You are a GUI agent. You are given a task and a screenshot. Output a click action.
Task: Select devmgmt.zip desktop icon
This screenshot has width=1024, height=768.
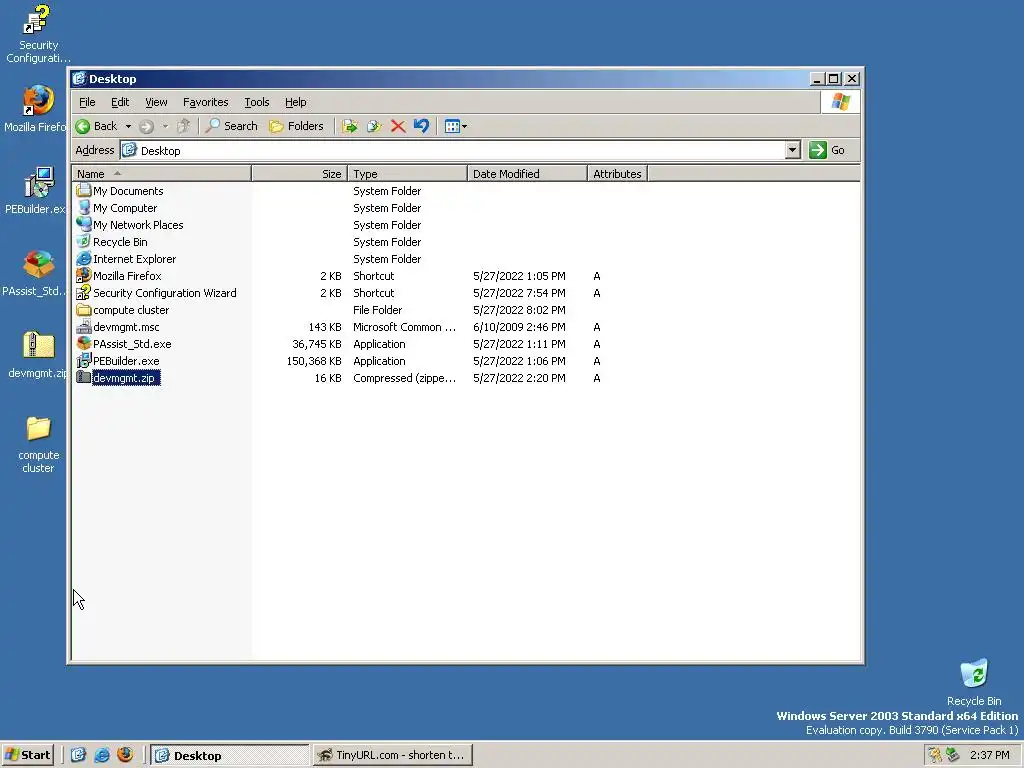[38, 355]
